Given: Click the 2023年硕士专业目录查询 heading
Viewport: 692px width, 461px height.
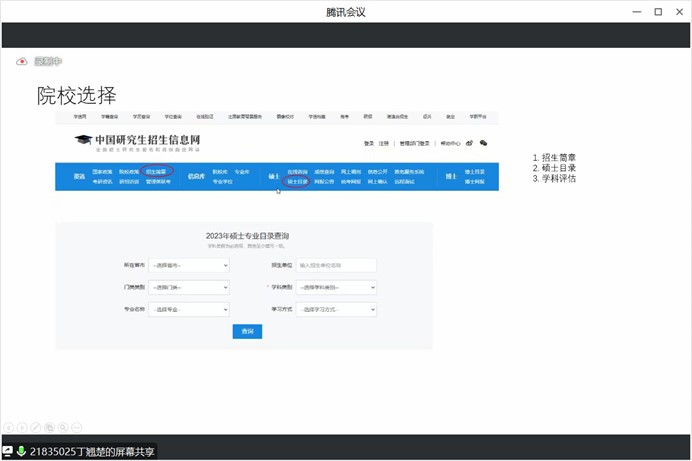Looking at the screenshot, I should tap(247, 236).
